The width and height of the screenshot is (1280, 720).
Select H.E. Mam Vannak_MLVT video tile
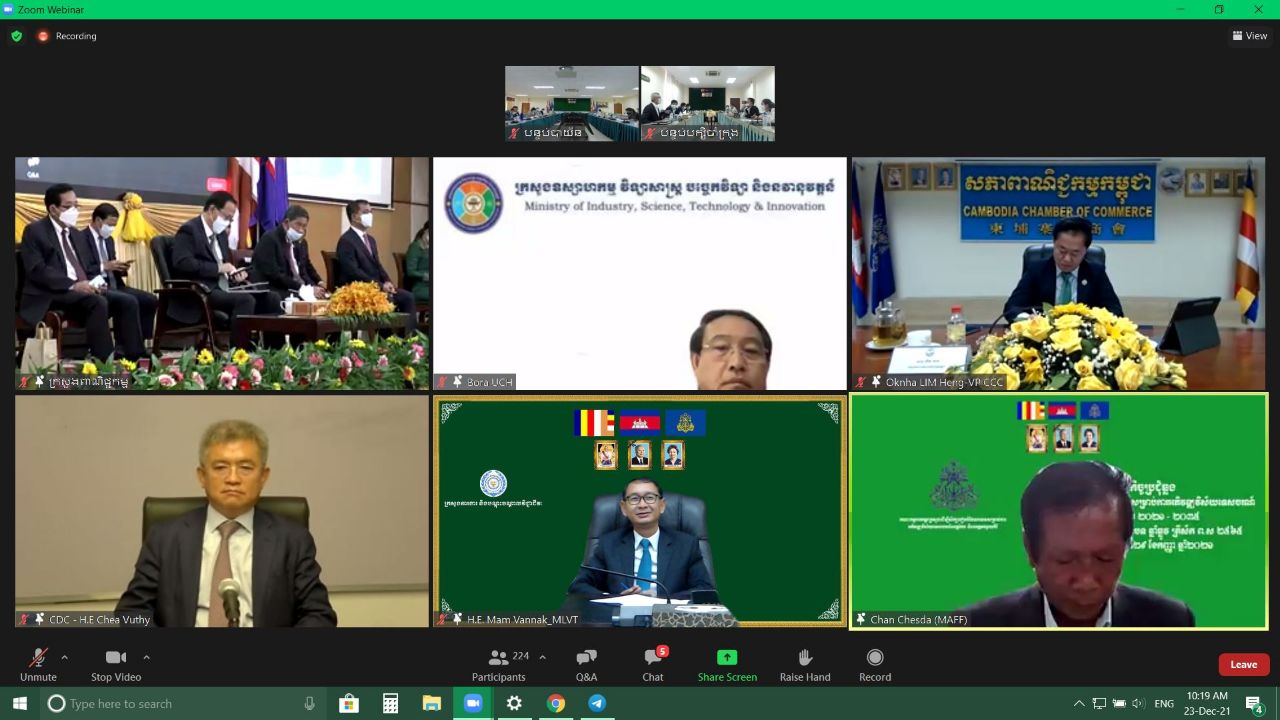(x=640, y=511)
